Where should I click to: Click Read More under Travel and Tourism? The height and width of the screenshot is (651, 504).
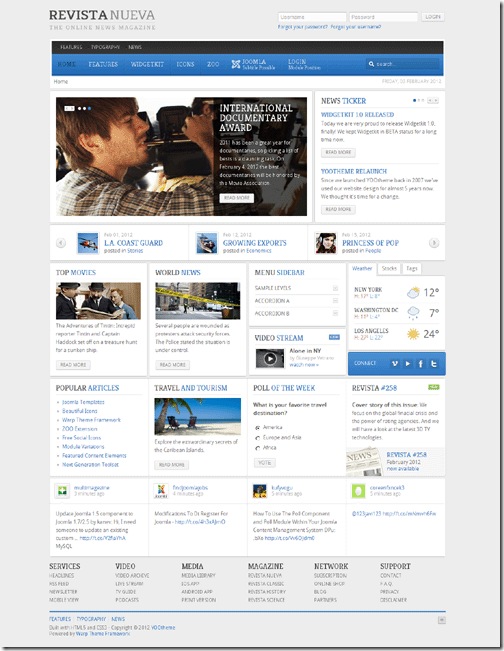pyautogui.click(x=171, y=465)
